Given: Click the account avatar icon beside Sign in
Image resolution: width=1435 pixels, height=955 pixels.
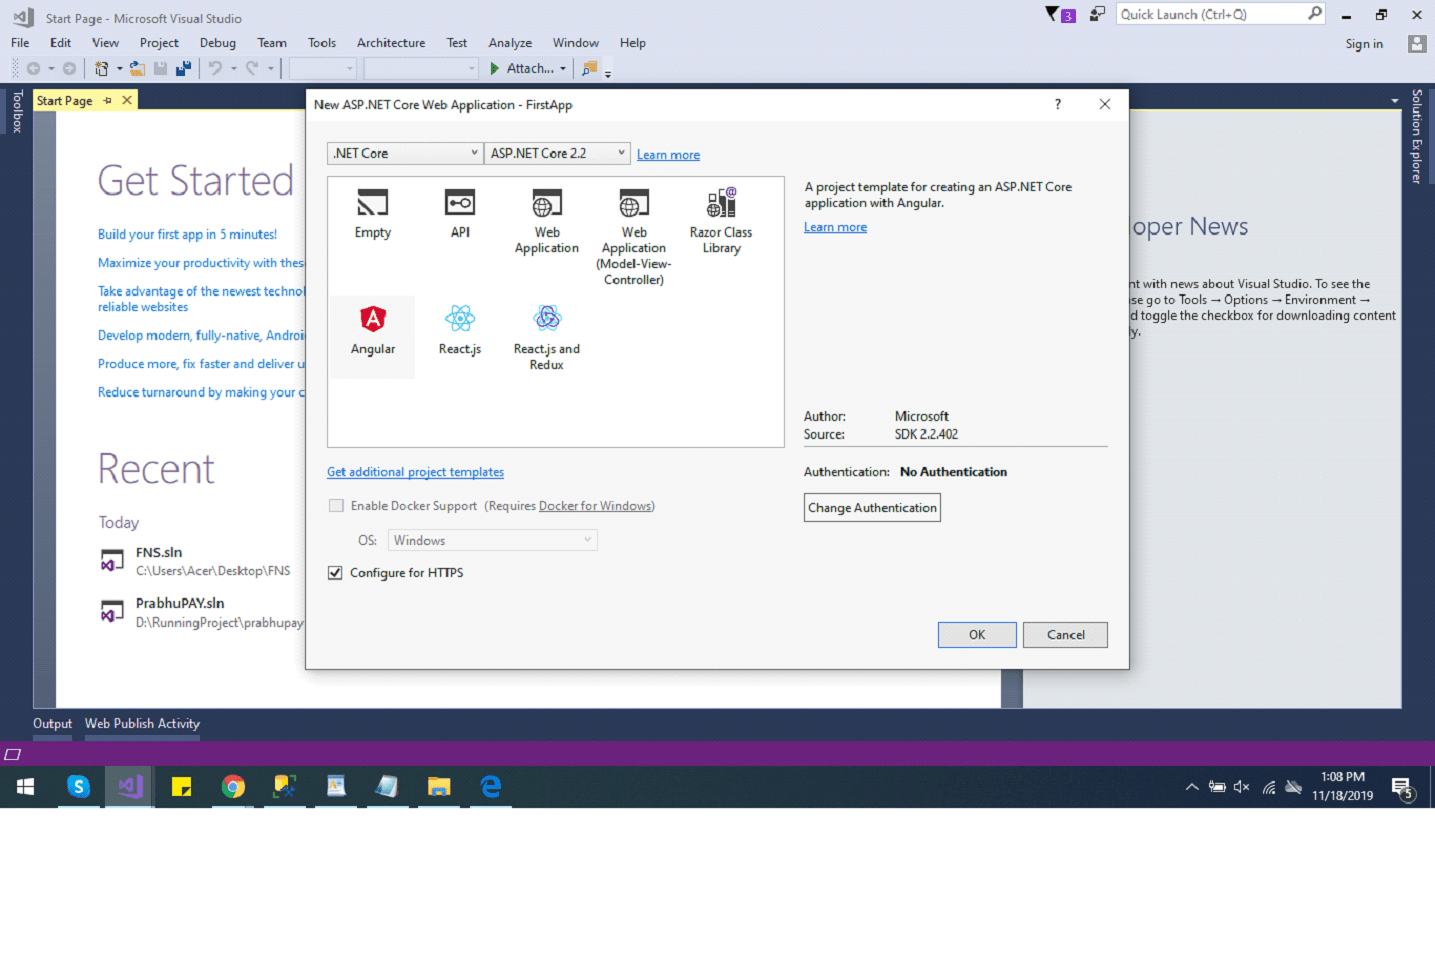Looking at the screenshot, I should (x=1416, y=44).
